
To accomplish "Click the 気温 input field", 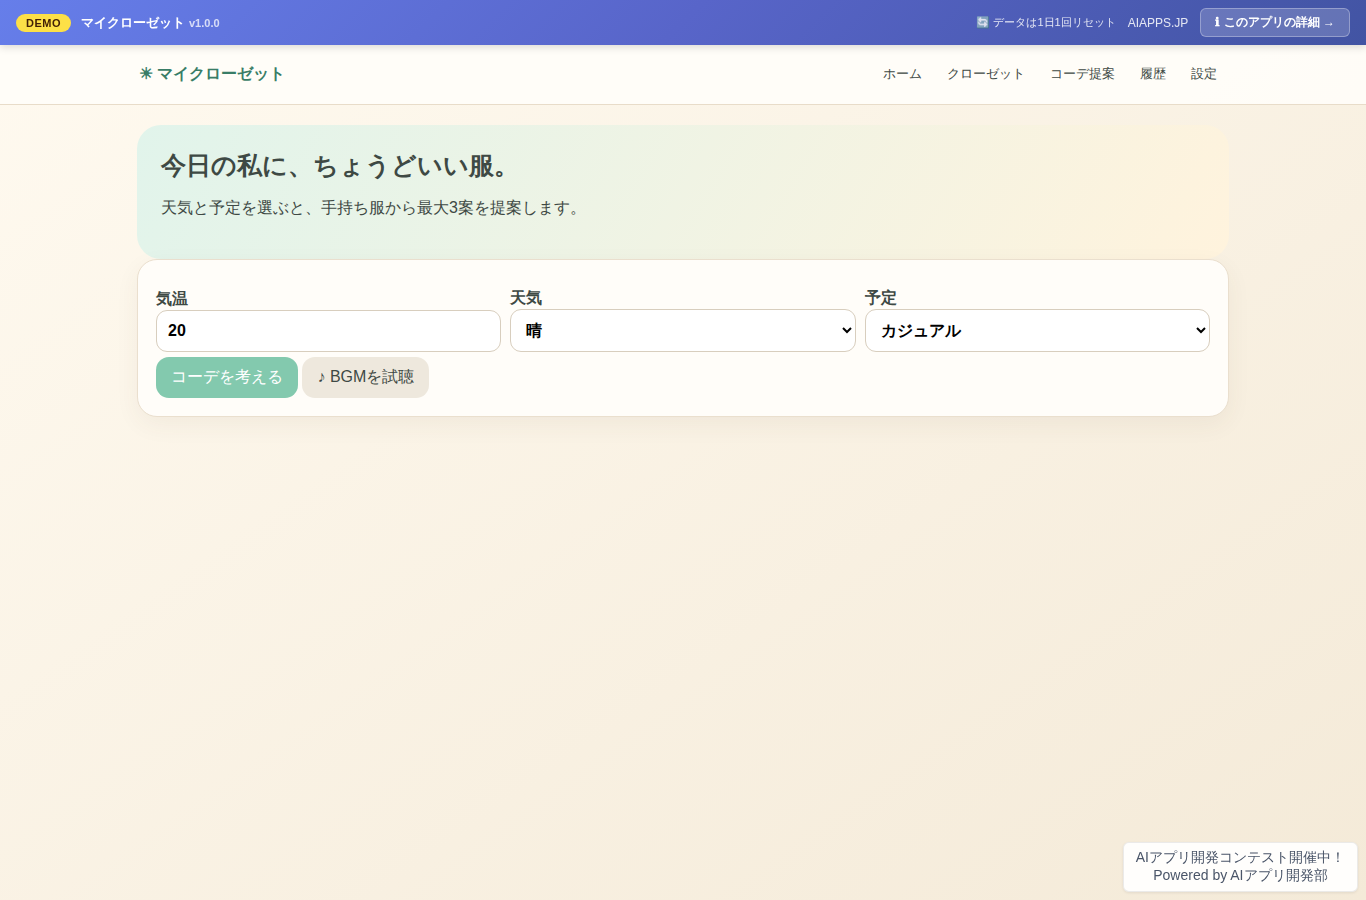I will [328, 331].
